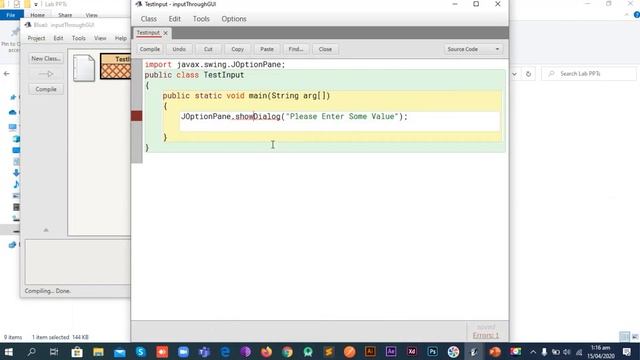Screen dimensions: 640x360
Task: Open Google Chrome from the taskbar
Action: 287,351
